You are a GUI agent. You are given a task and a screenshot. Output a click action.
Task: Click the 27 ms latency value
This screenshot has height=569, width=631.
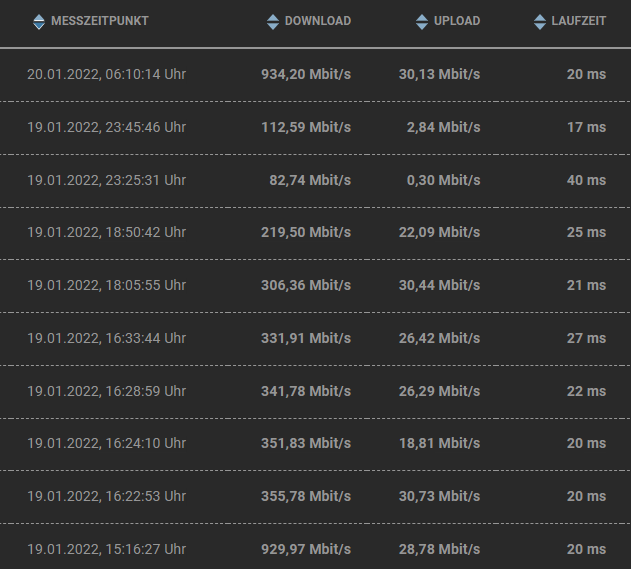click(x=586, y=338)
